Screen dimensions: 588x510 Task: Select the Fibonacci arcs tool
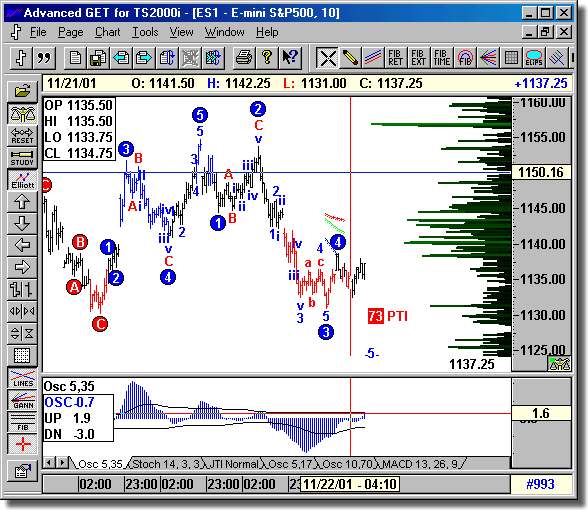pos(465,58)
